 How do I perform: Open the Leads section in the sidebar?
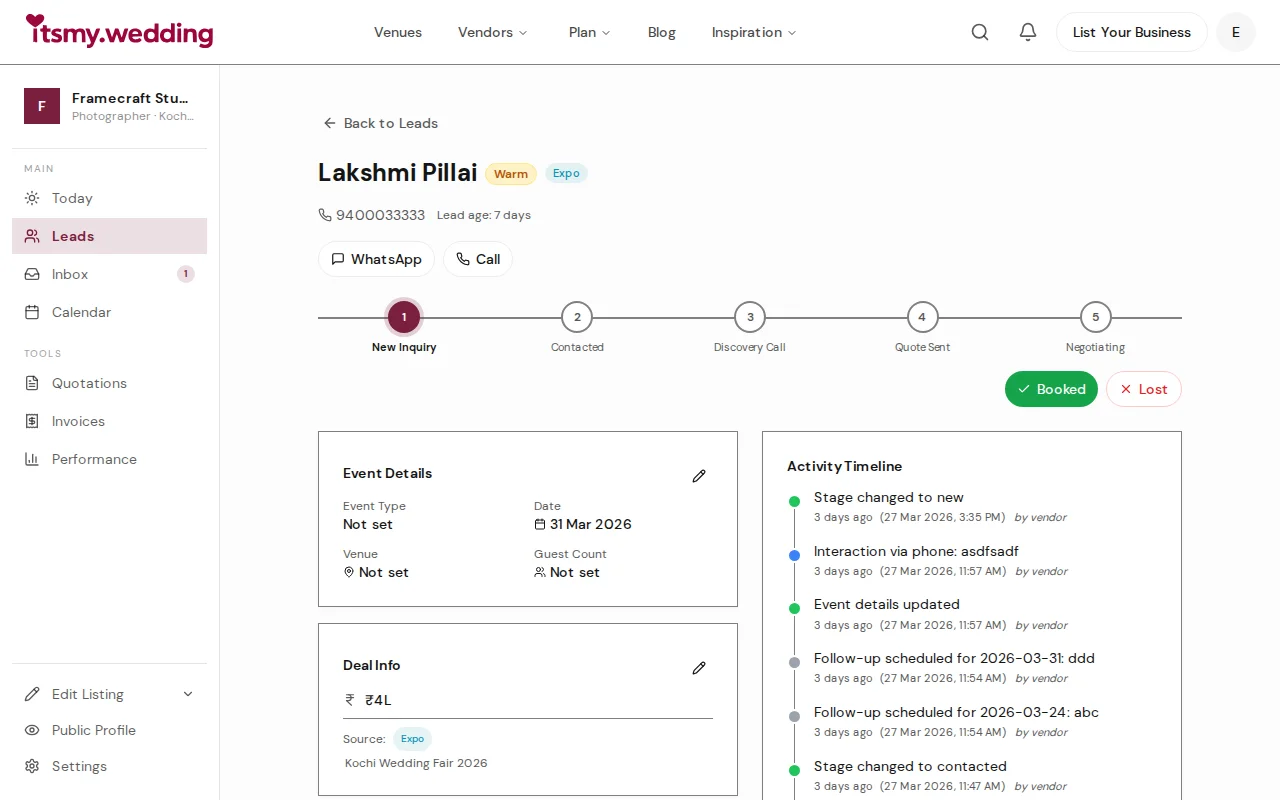pyautogui.click(x=71, y=236)
